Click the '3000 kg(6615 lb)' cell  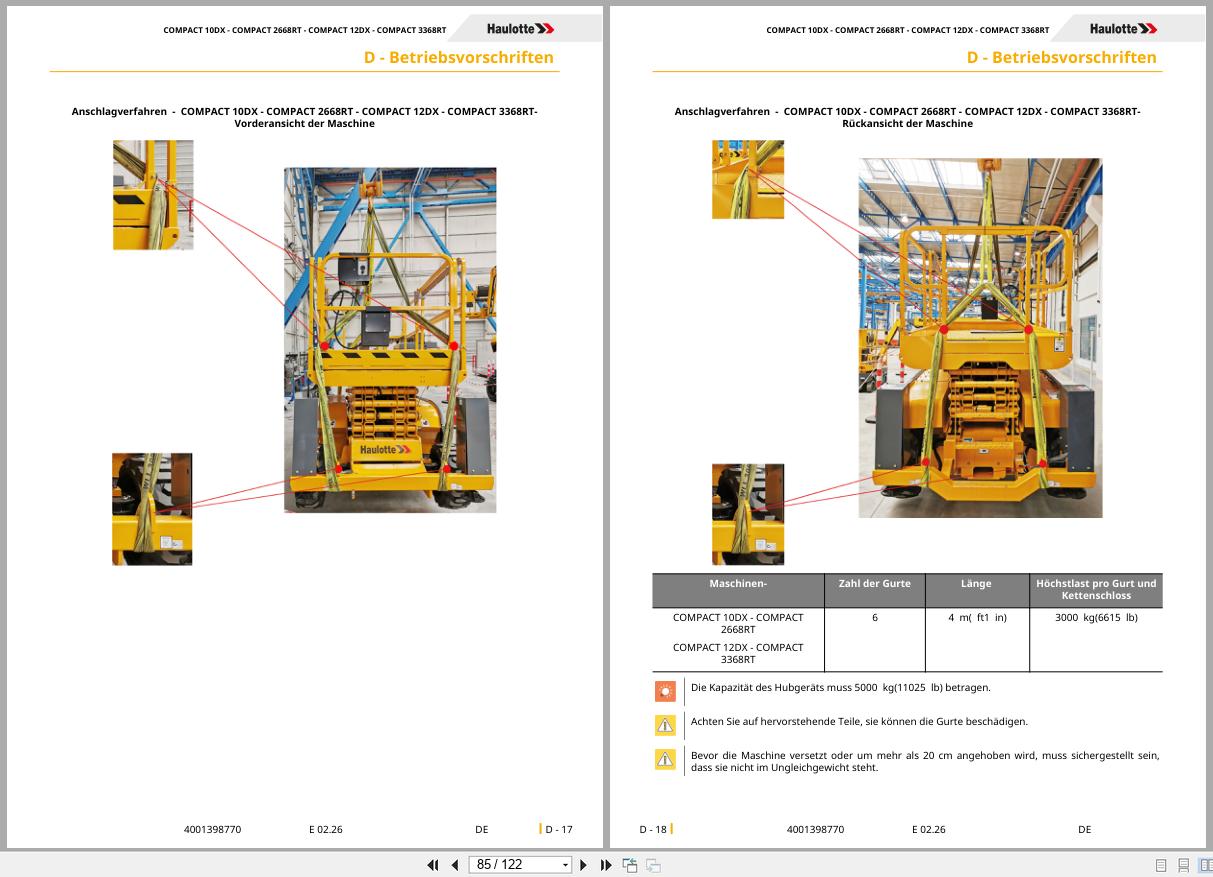1096,618
